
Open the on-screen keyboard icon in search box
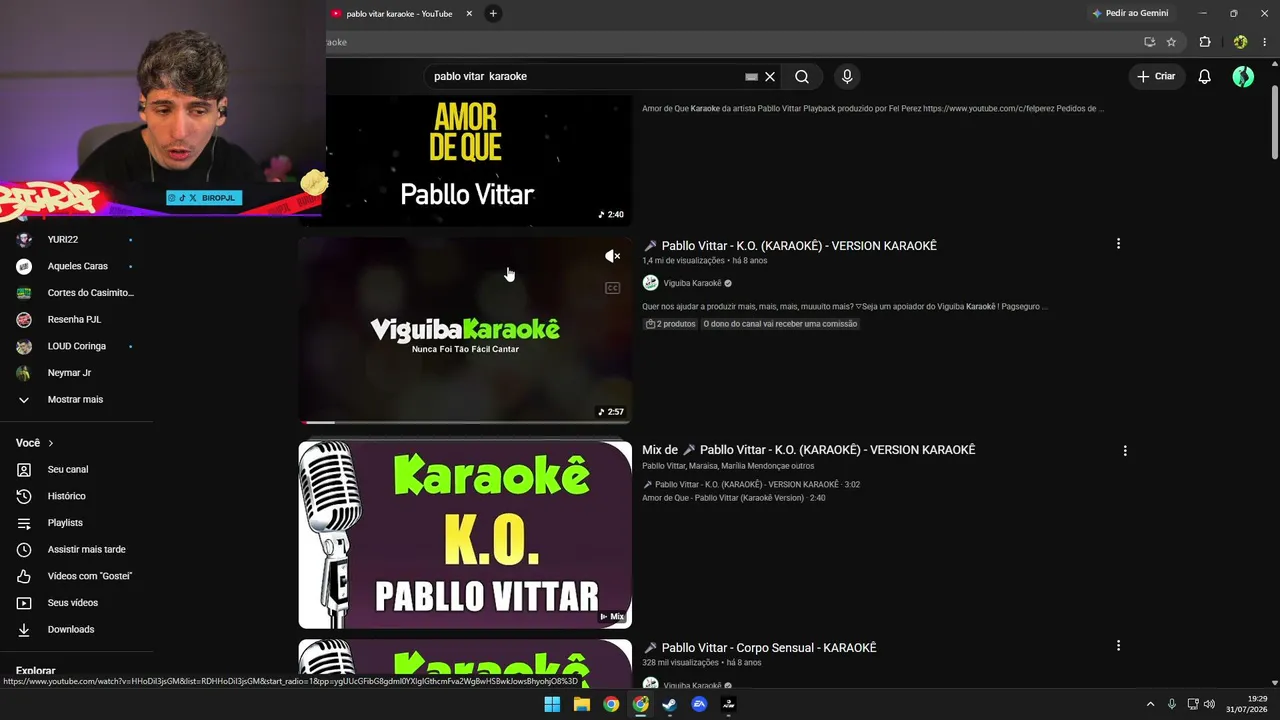click(751, 77)
